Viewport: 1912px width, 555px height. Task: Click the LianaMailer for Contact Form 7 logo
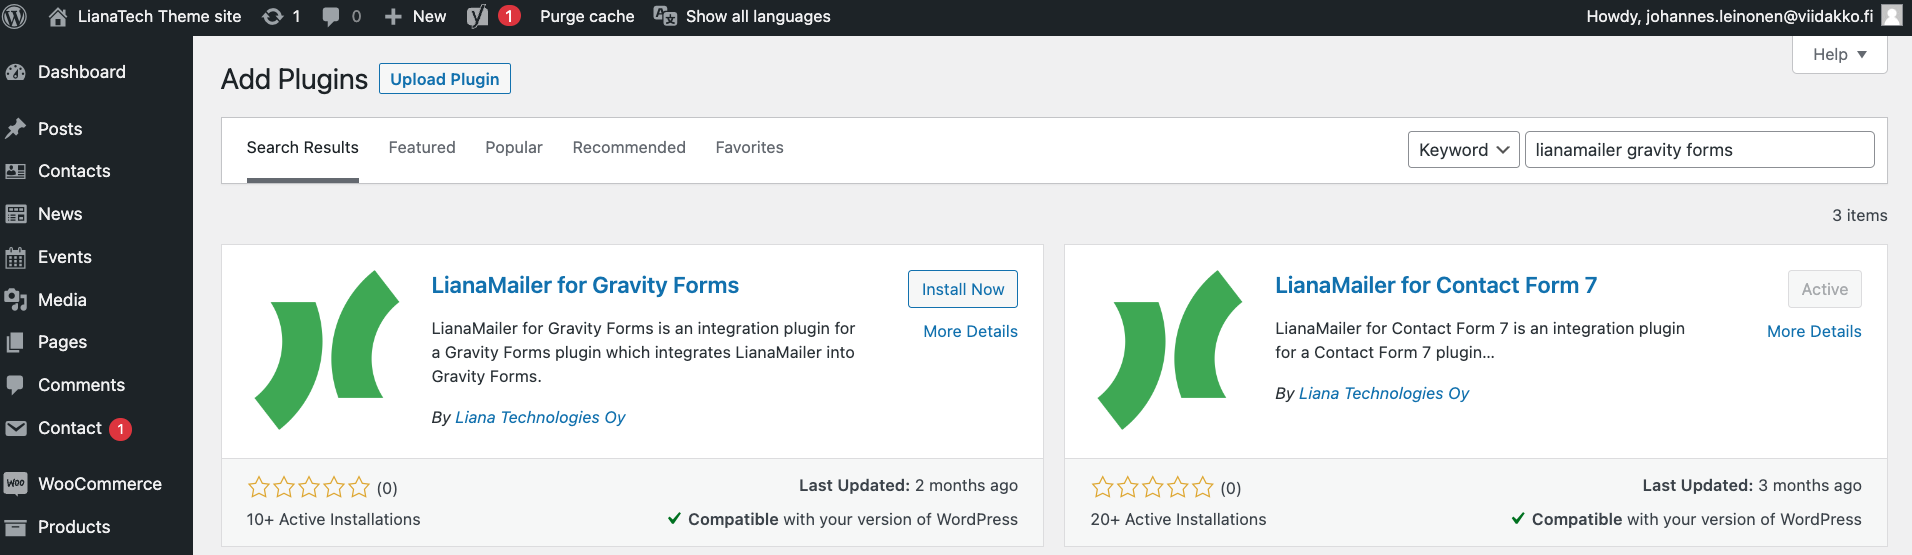[x=1170, y=350]
